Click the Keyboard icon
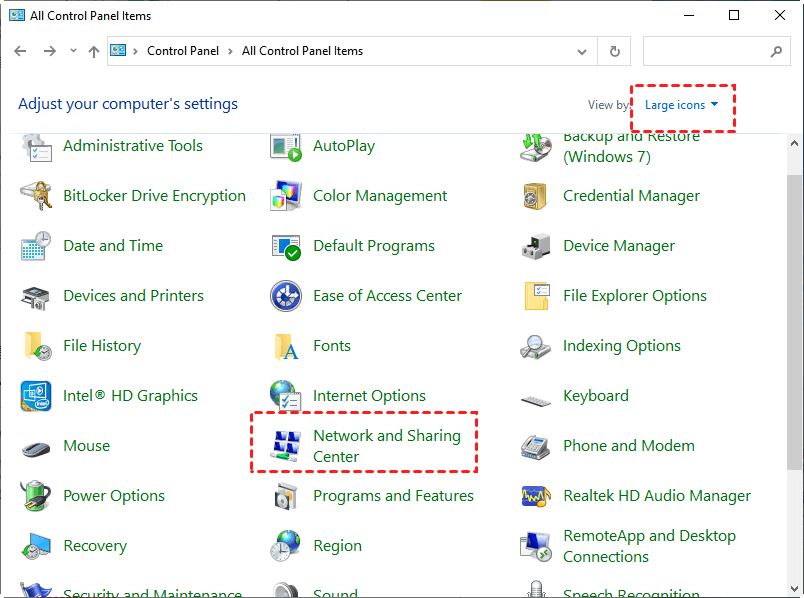Viewport: 804px width, 598px height. pyautogui.click(x=536, y=401)
